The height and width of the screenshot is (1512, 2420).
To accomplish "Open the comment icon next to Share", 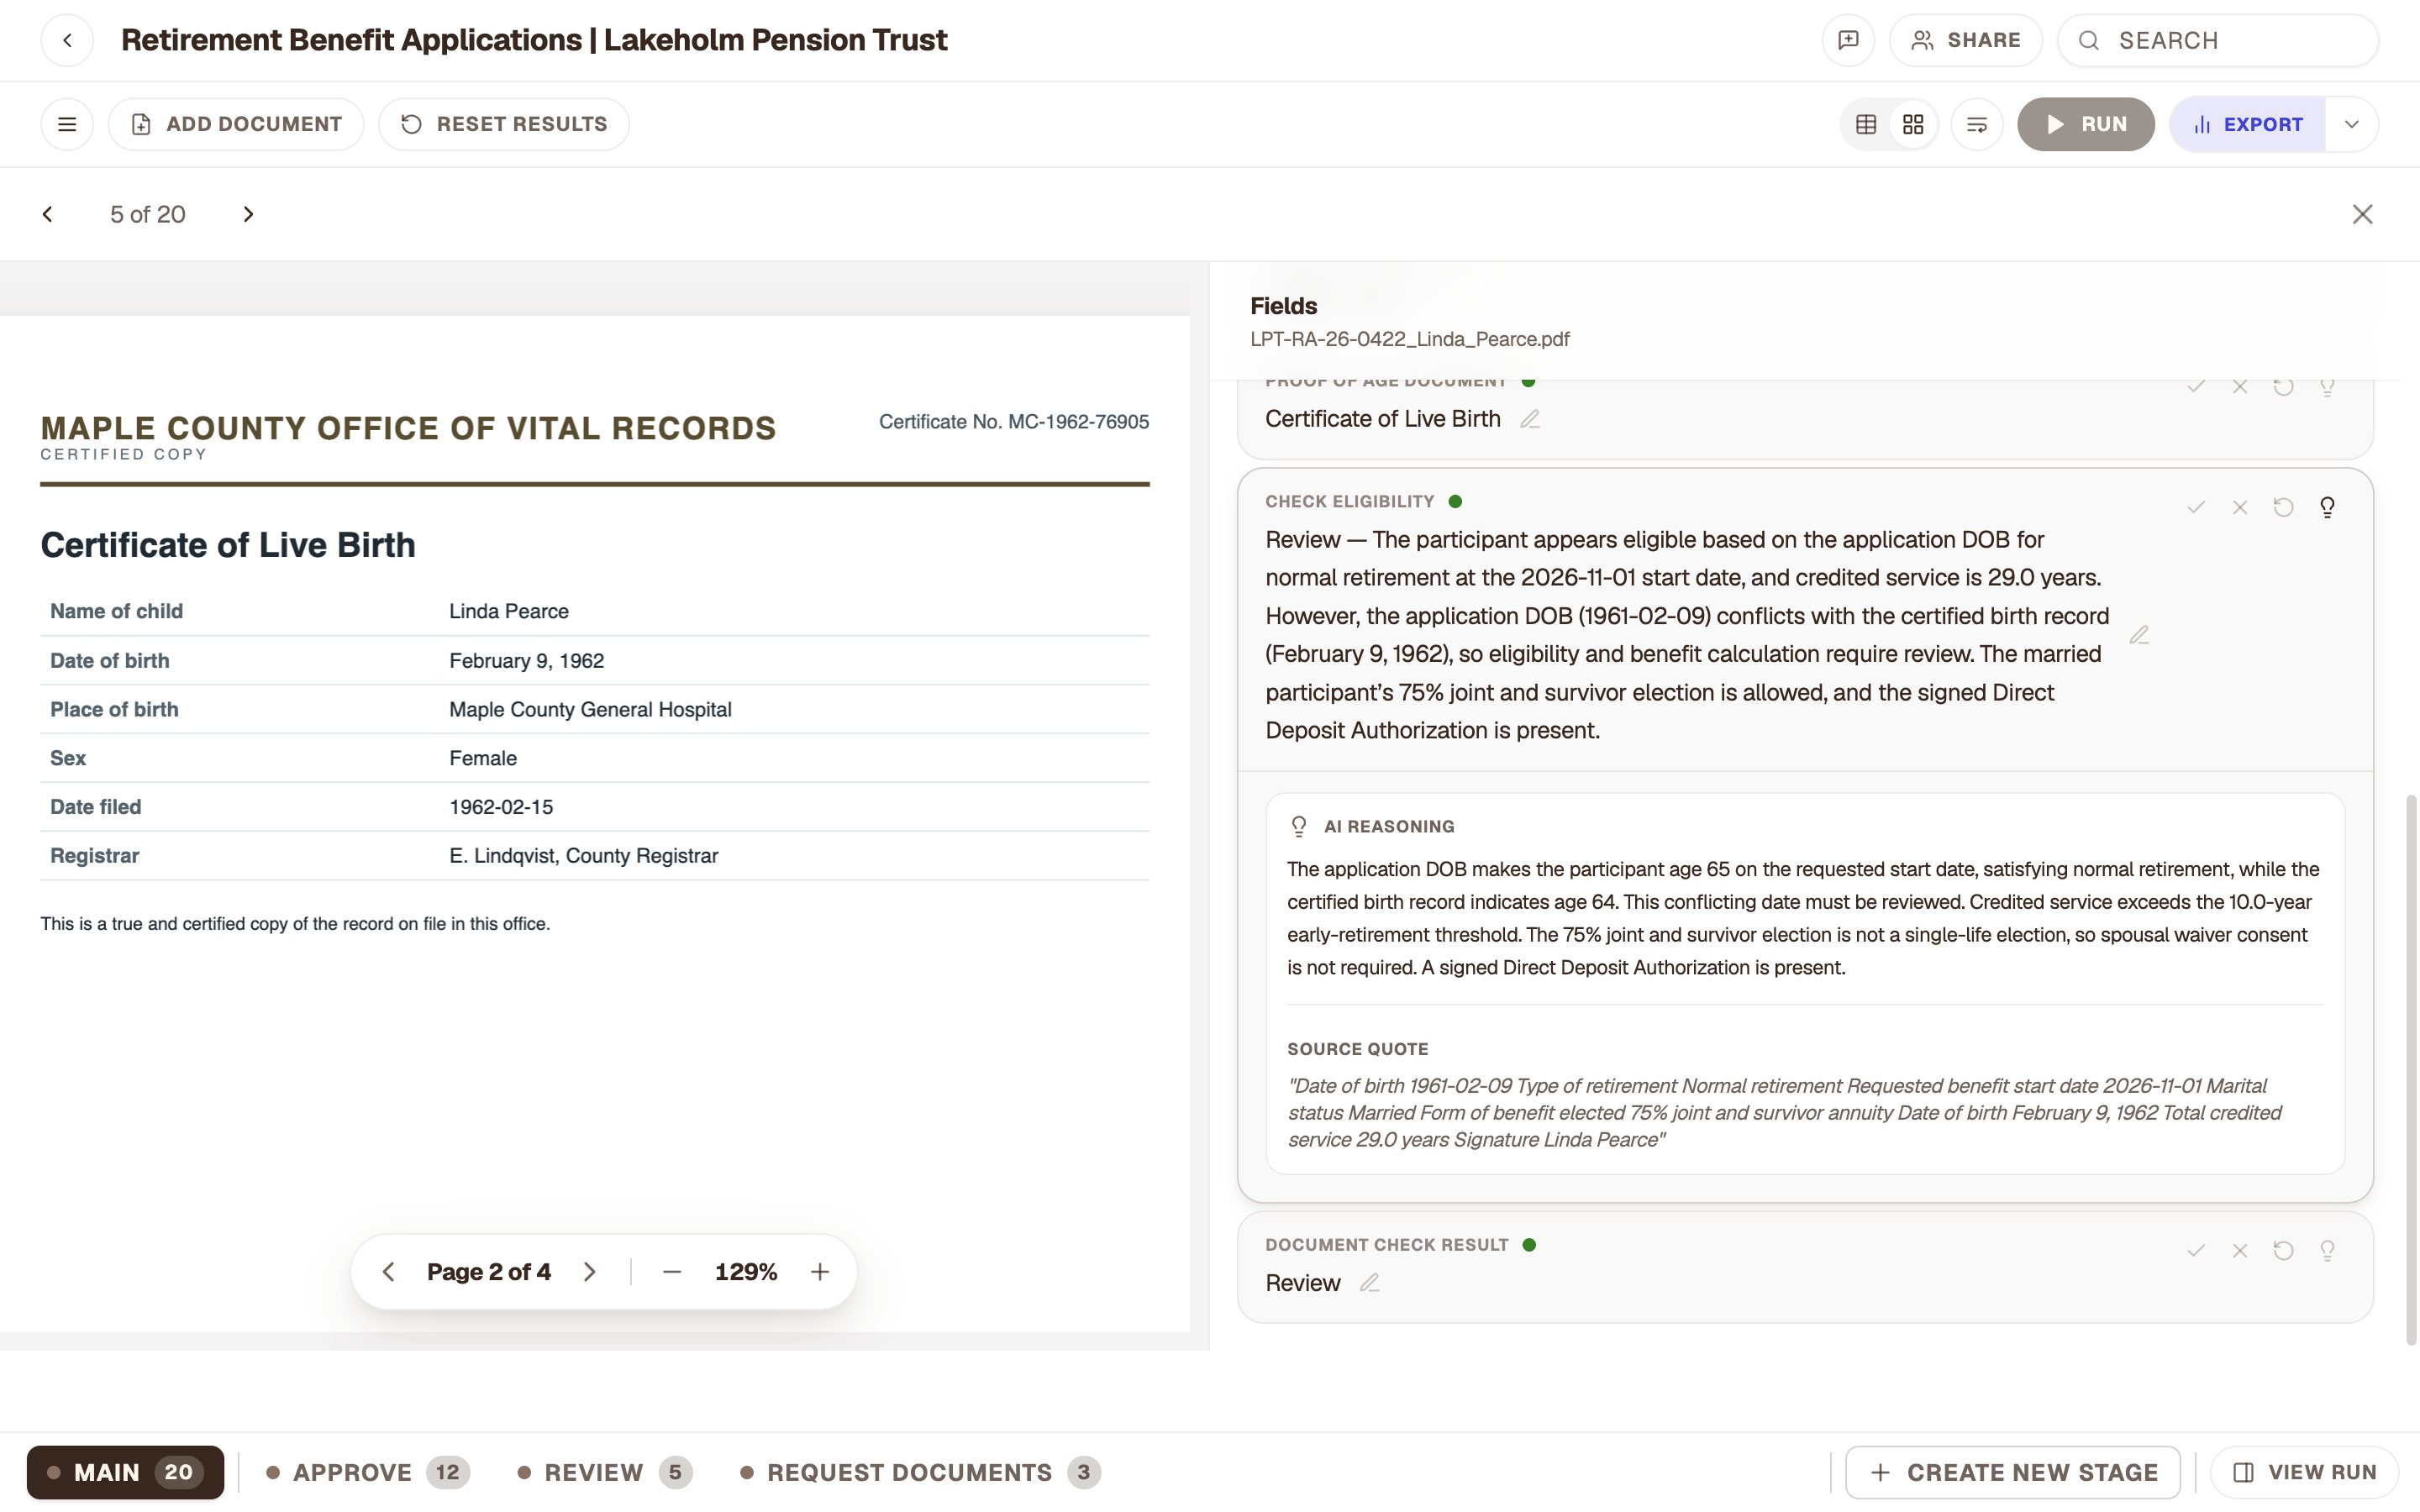I will tap(1848, 40).
